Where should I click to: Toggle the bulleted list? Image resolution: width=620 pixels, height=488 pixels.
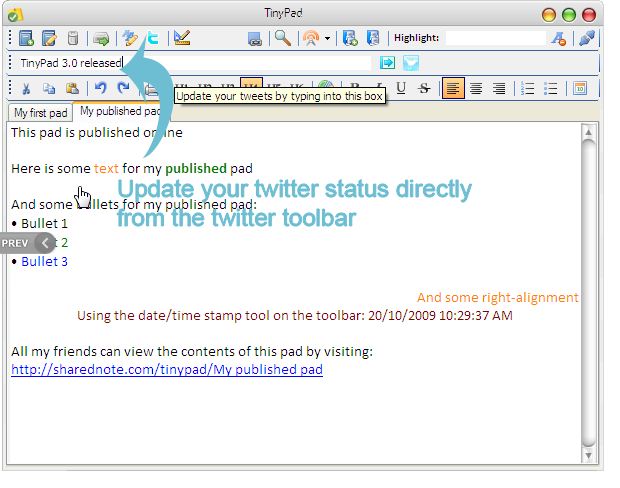551,88
